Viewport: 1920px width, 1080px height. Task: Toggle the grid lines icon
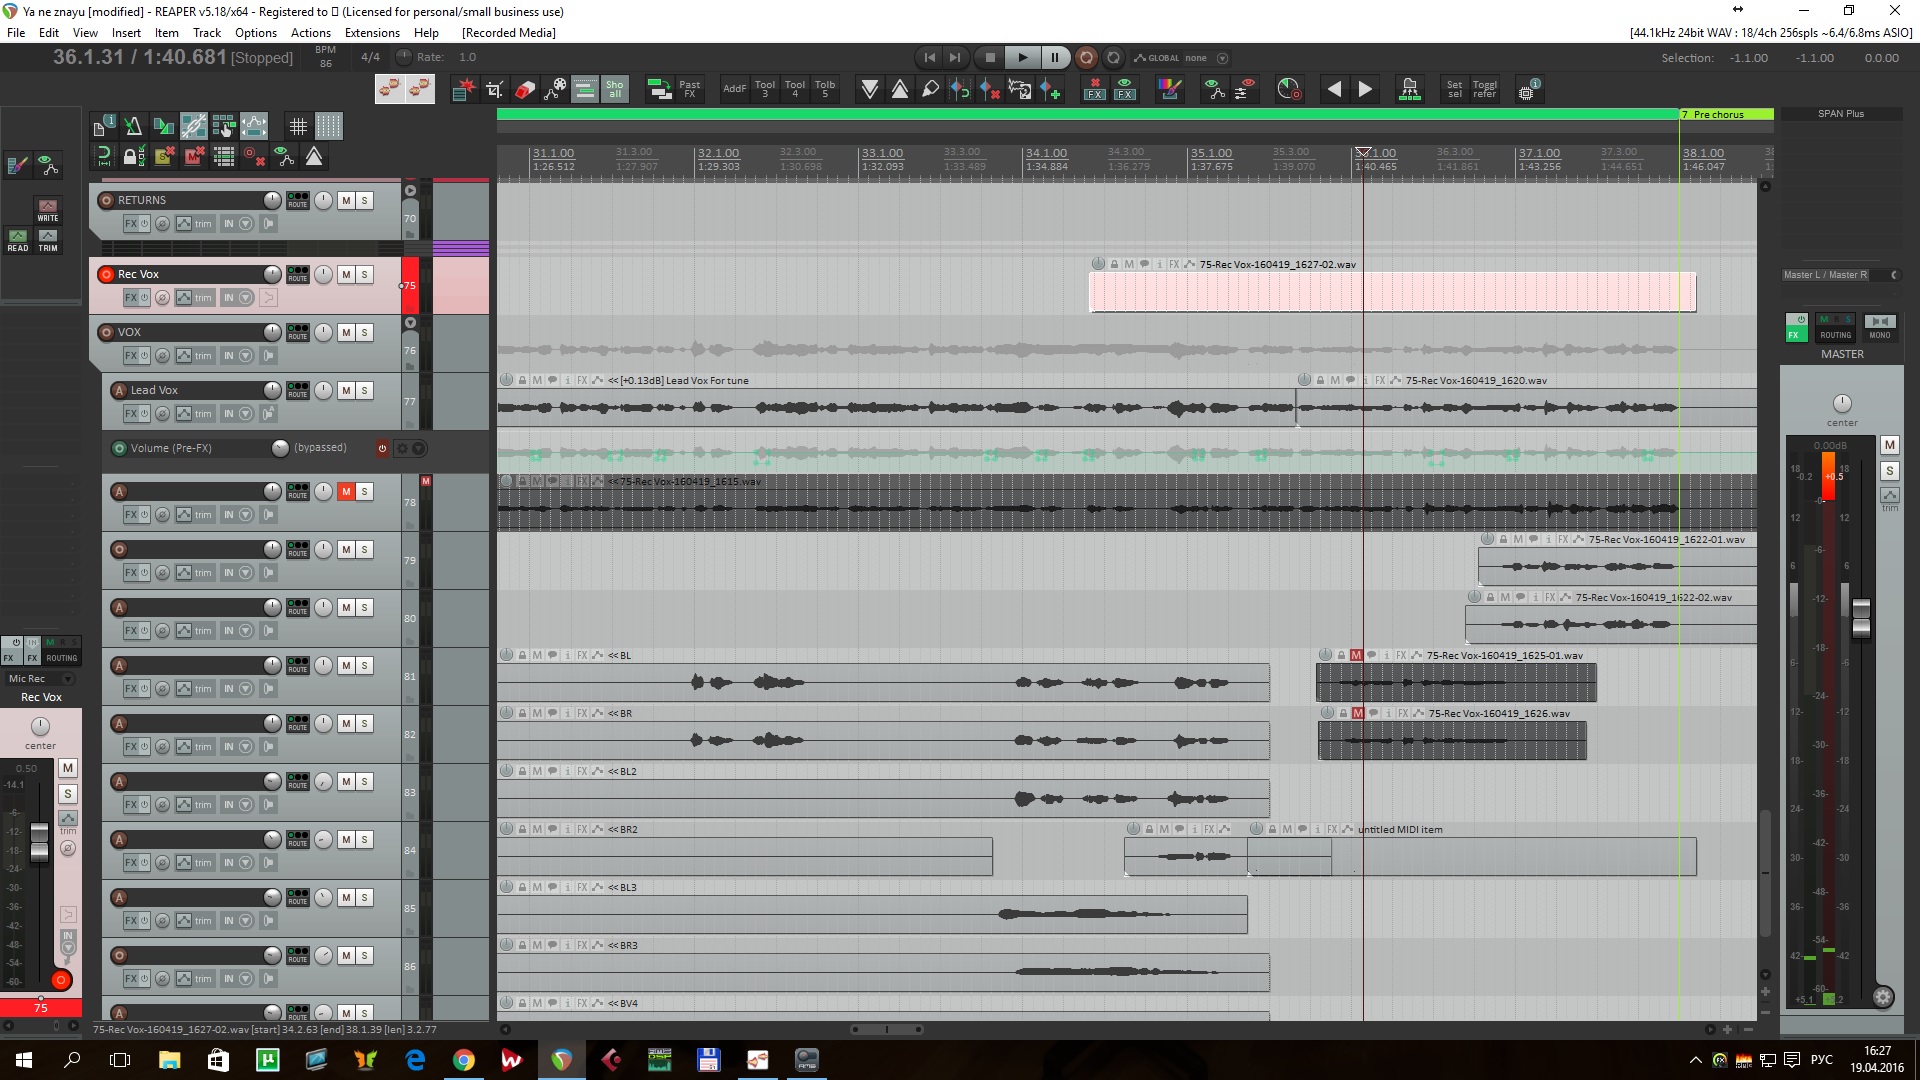pyautogui.click(x=298, y=126)
